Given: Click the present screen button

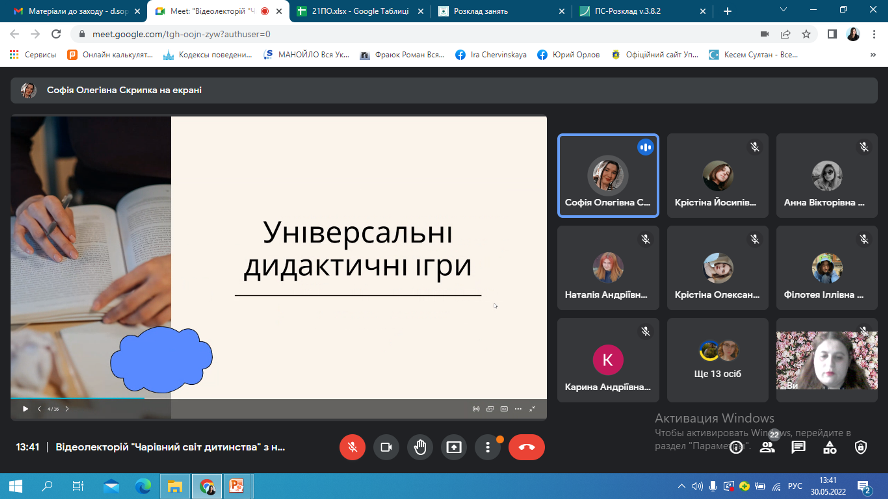Looking at the screenshot, I should 454,447.
